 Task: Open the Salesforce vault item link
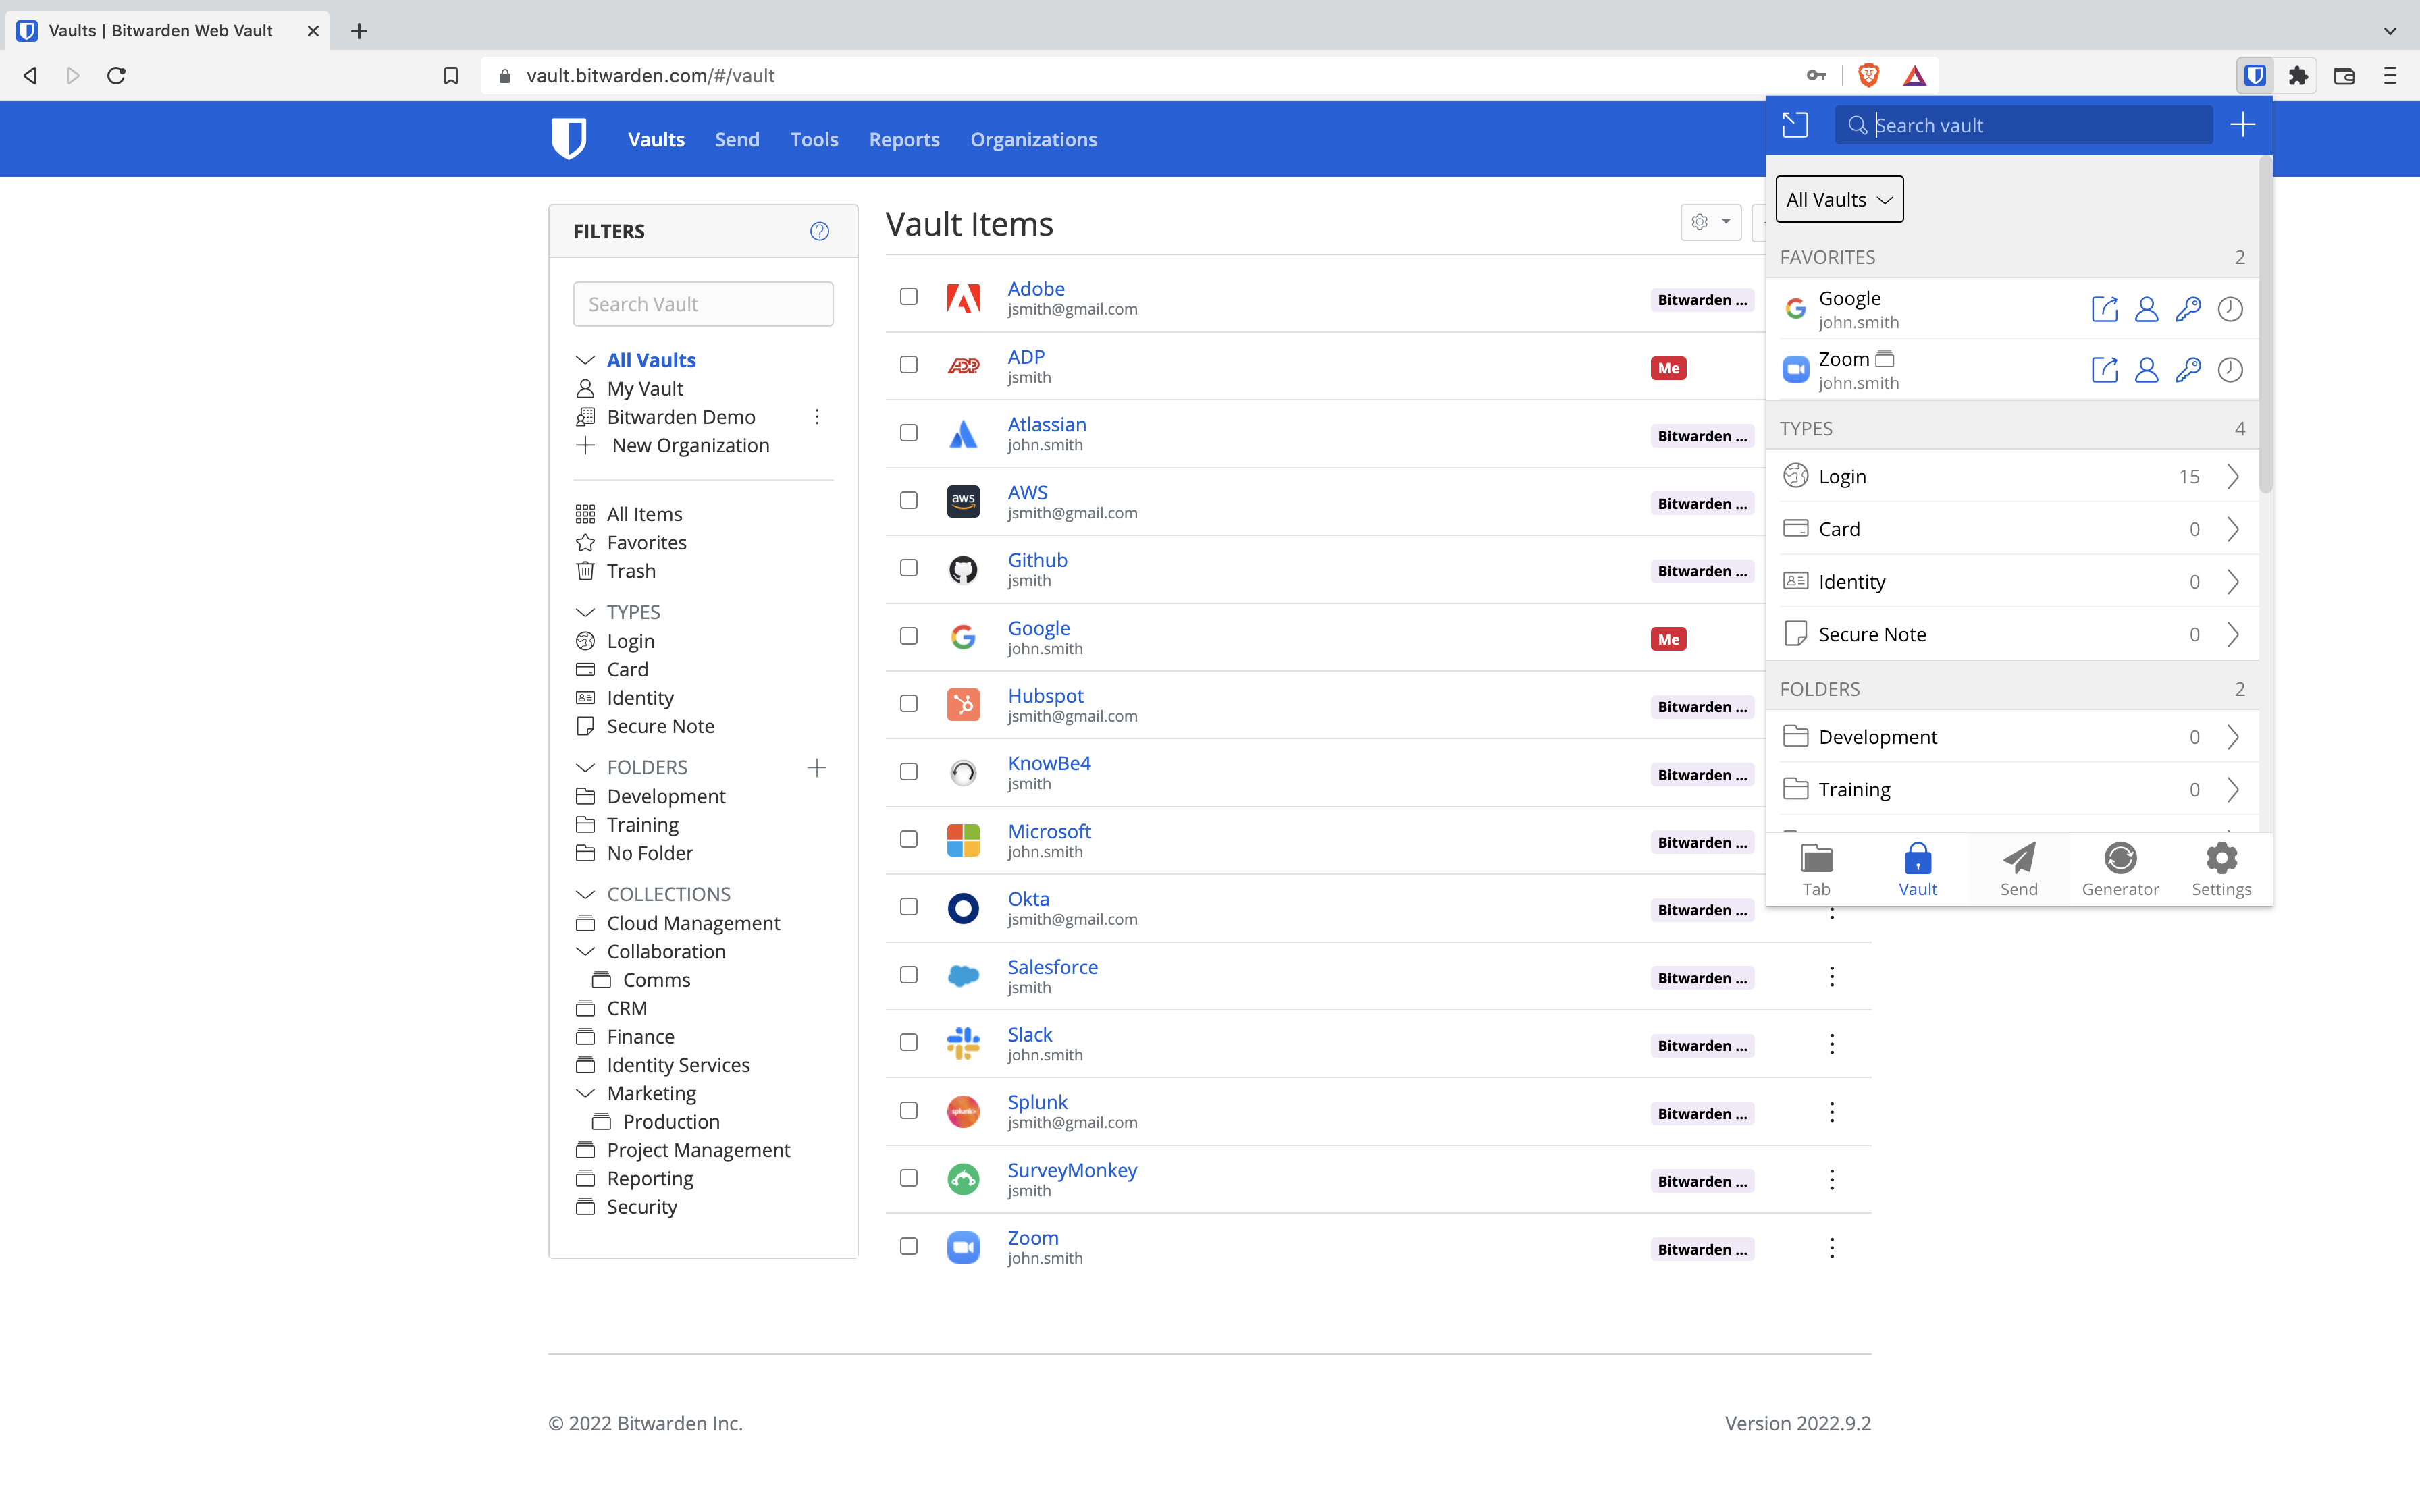pyautogui.click(x=1052, y=967)
